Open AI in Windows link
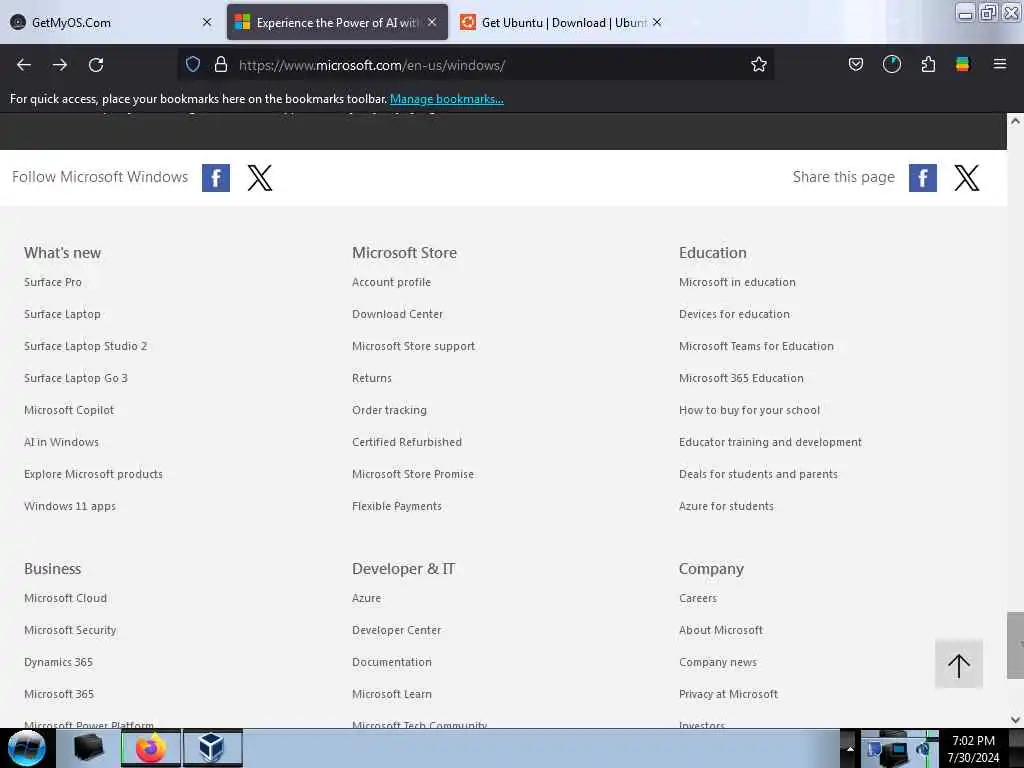Viewport: 1024px width, 768px height. [x=61, y=442]
